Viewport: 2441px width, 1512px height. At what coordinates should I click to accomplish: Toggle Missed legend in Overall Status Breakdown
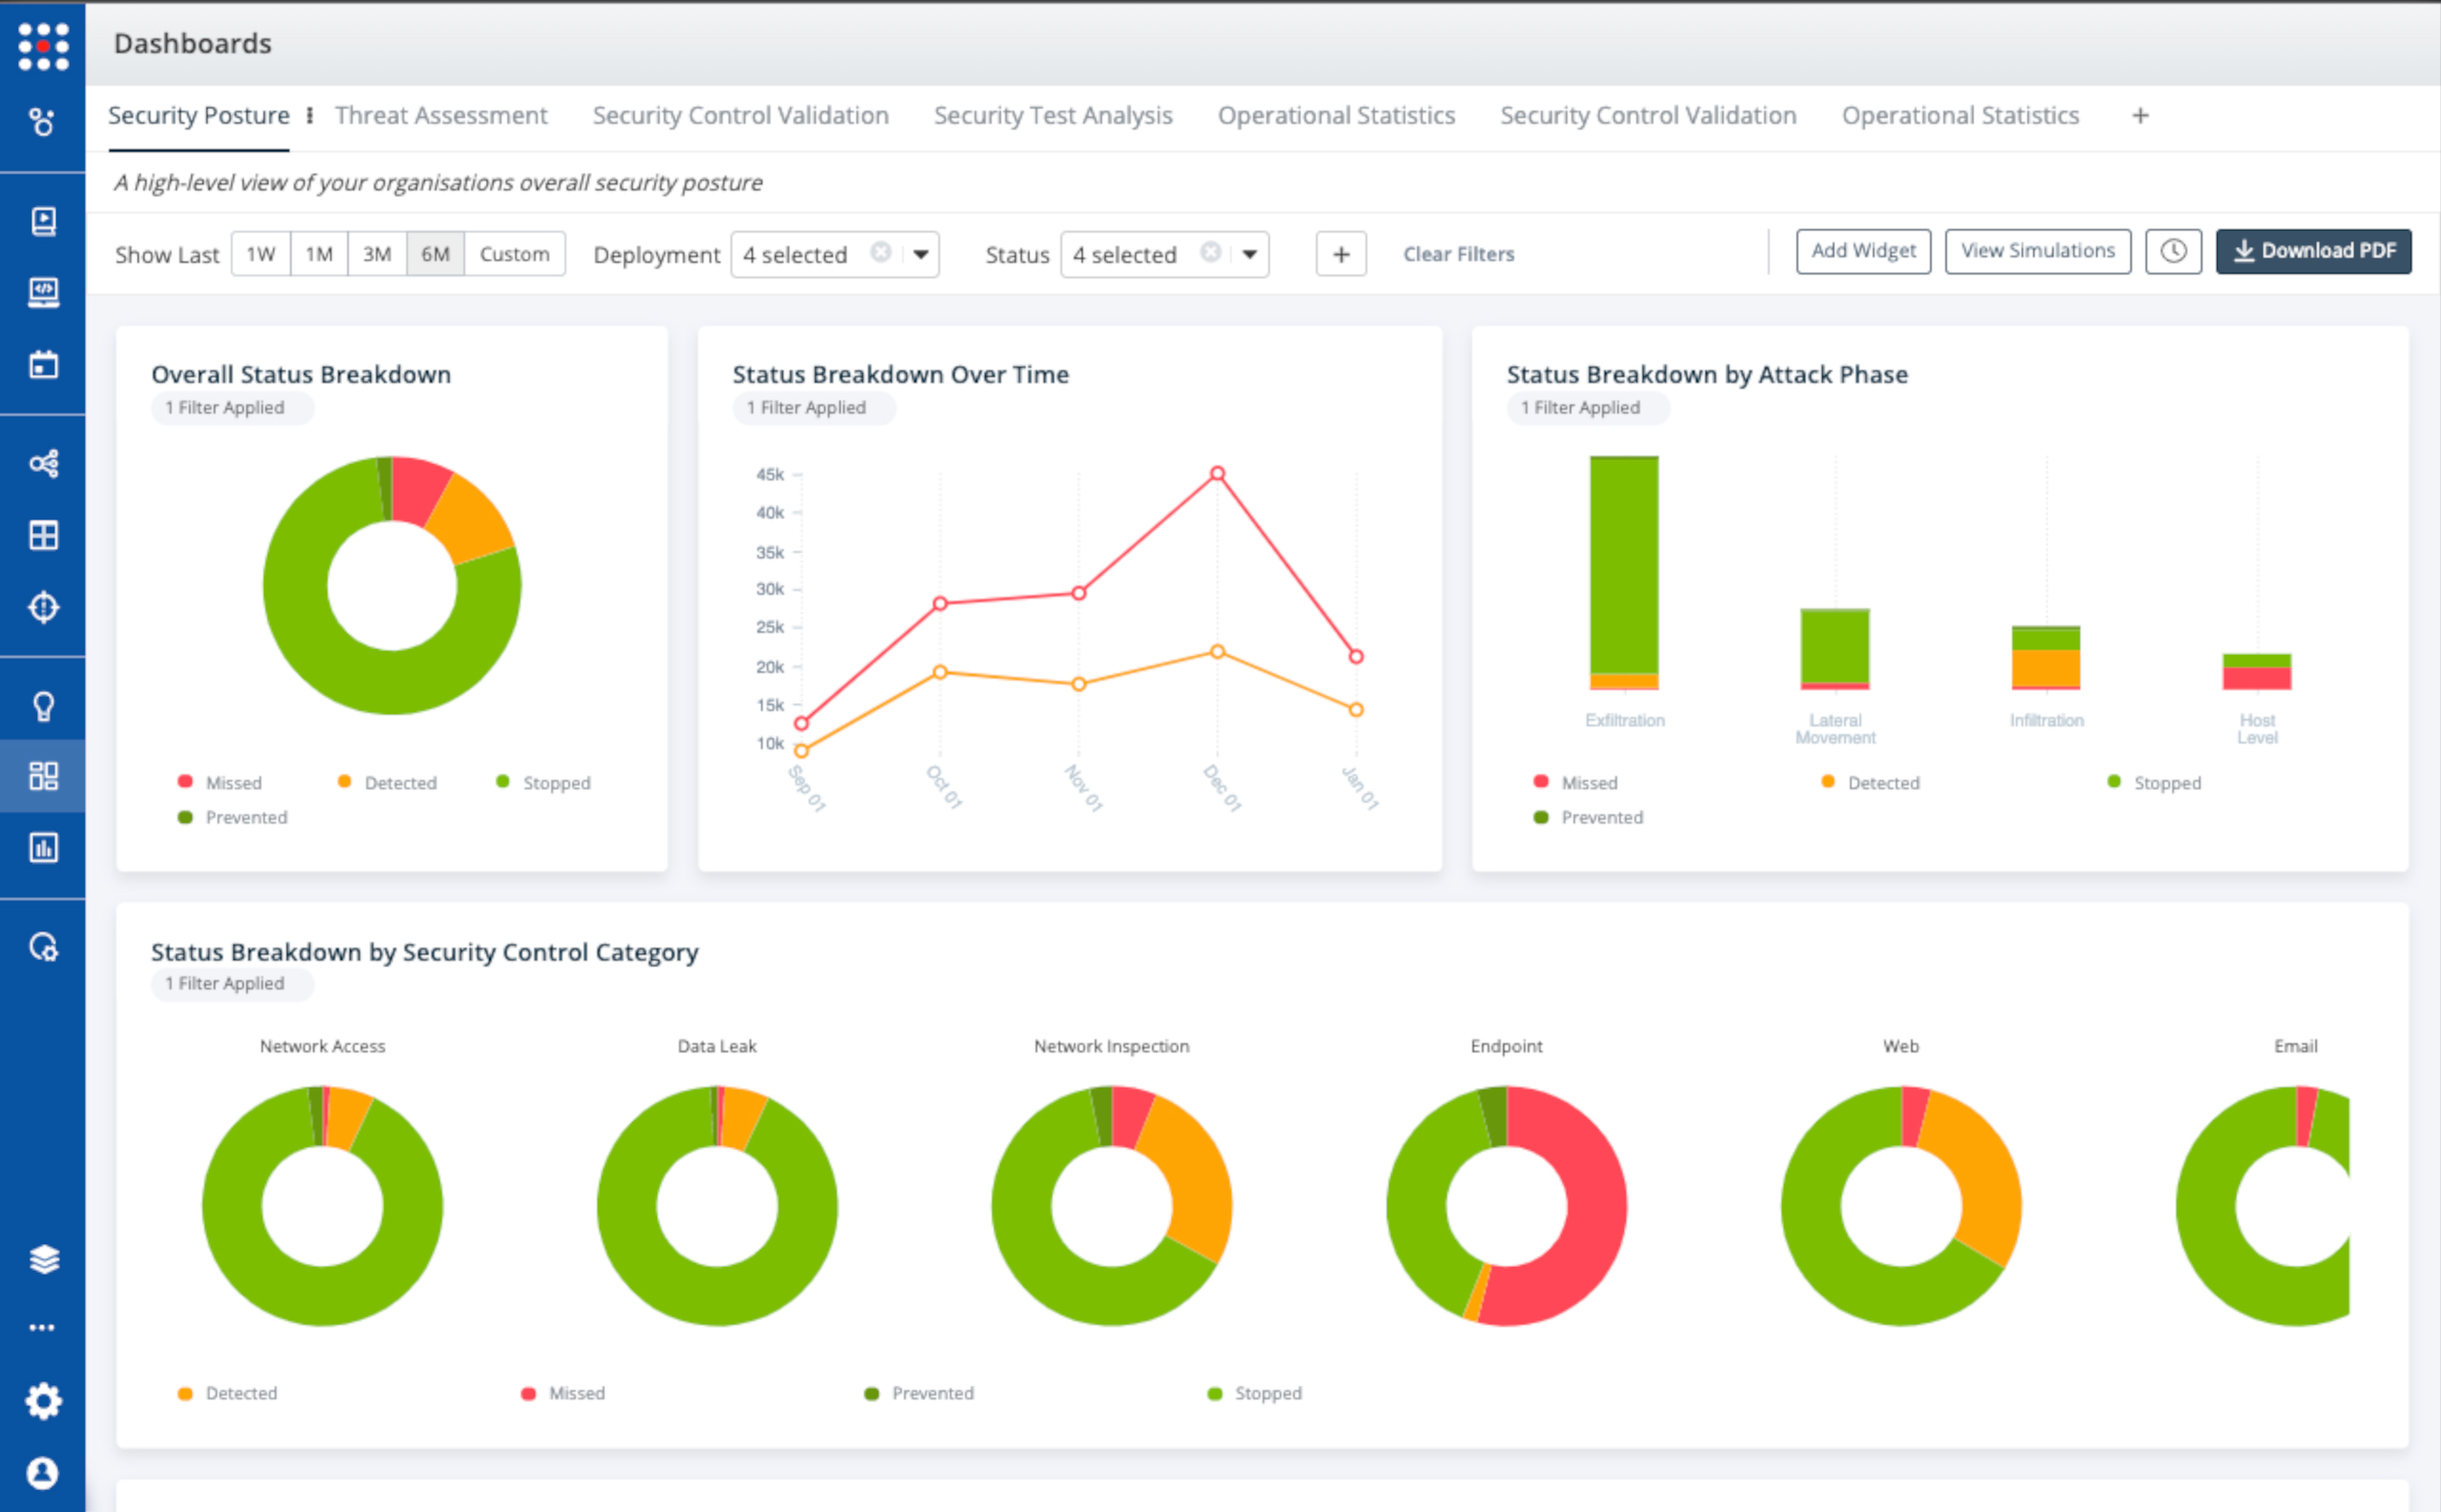coord(220,783)
